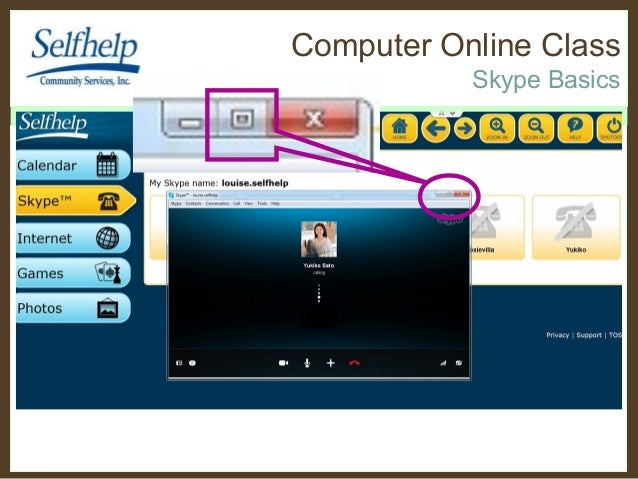This screenshot has width=638, height=479.
Task: Mute the microphone in the call
Action: [307, 363]
